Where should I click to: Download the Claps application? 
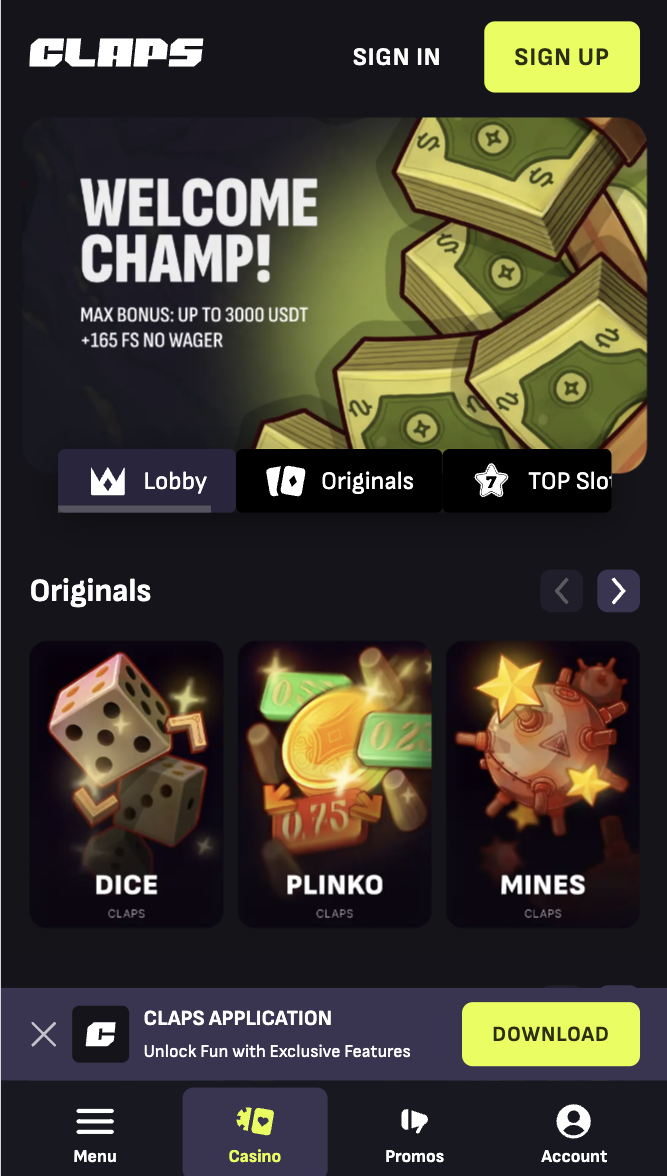tap(551, 1034)
